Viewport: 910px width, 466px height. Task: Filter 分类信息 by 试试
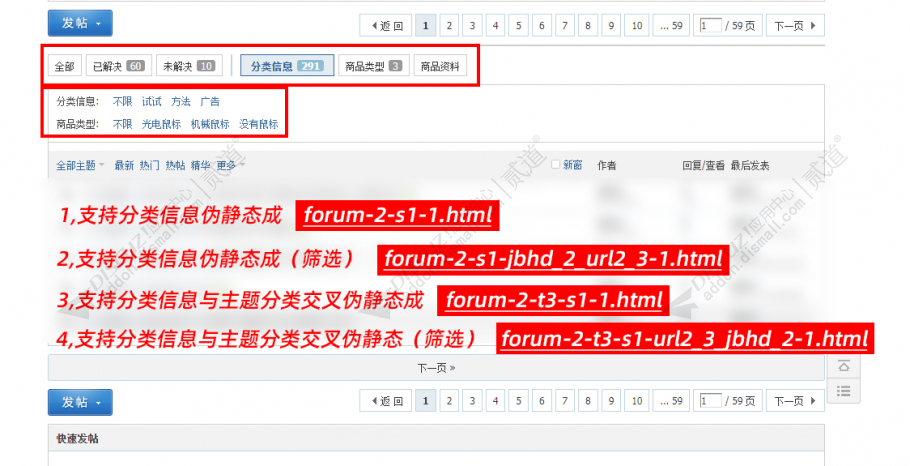(151, 102)
